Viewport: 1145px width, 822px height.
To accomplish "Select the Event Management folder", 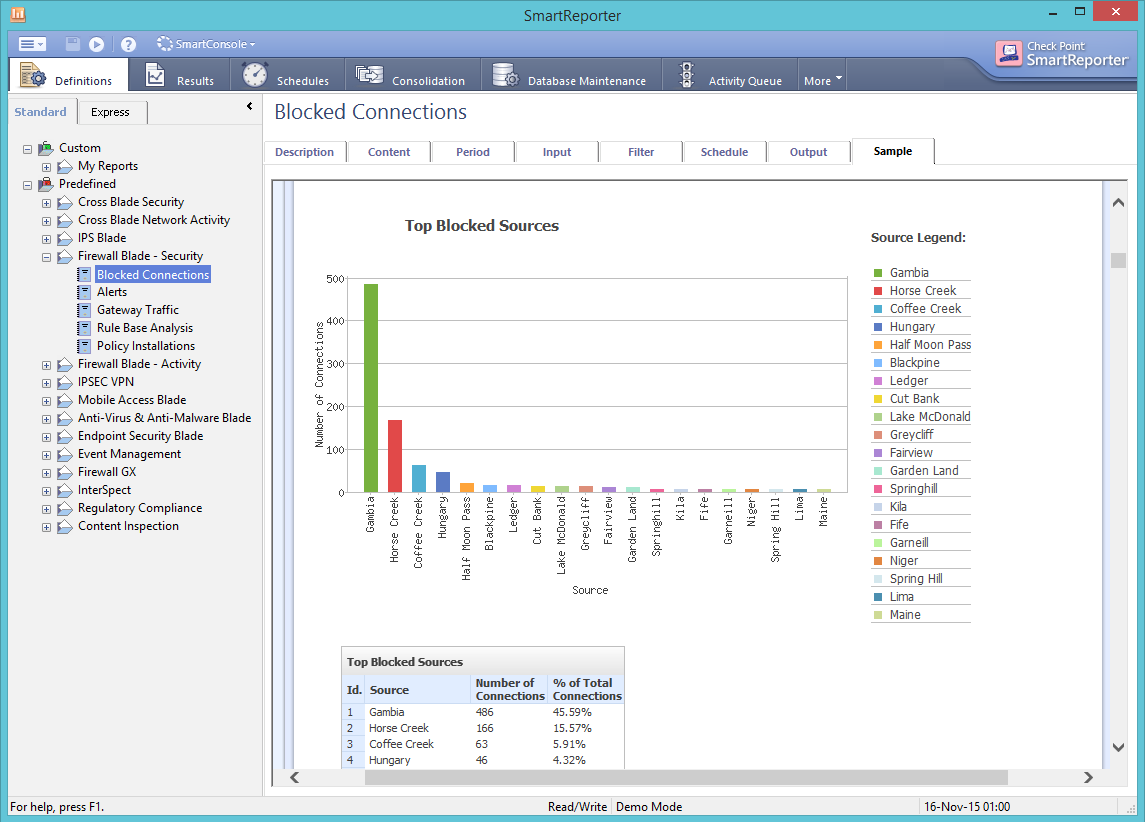I will point(129,454).
